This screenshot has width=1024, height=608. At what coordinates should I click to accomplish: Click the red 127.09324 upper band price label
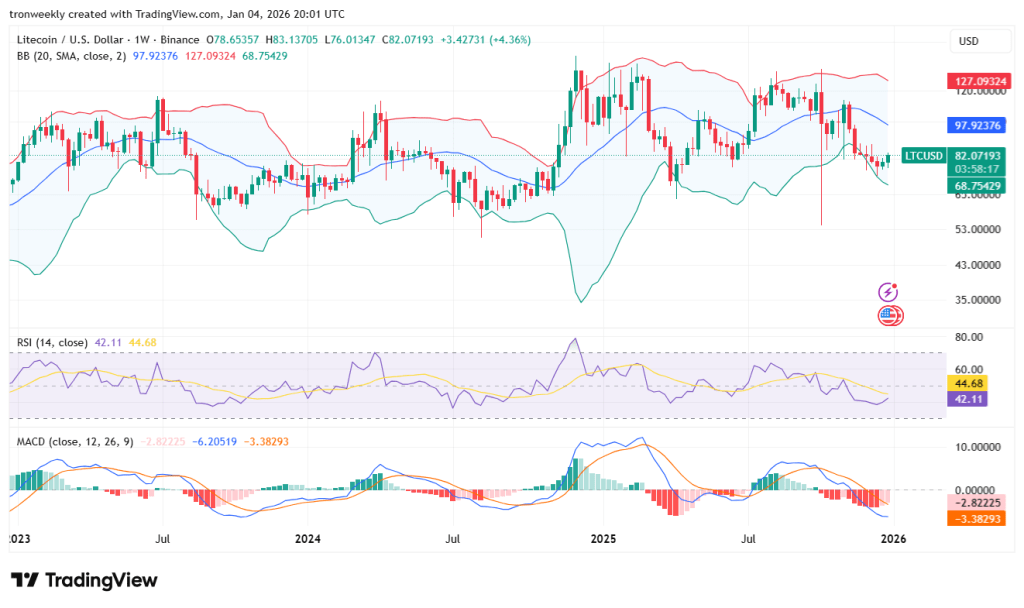[x=976, y=82]
